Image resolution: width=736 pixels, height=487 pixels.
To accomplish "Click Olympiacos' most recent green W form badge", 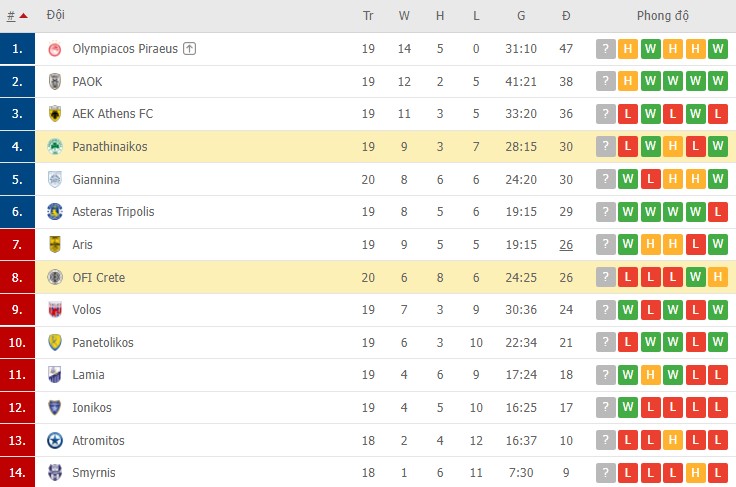I will tap(717, 49).
